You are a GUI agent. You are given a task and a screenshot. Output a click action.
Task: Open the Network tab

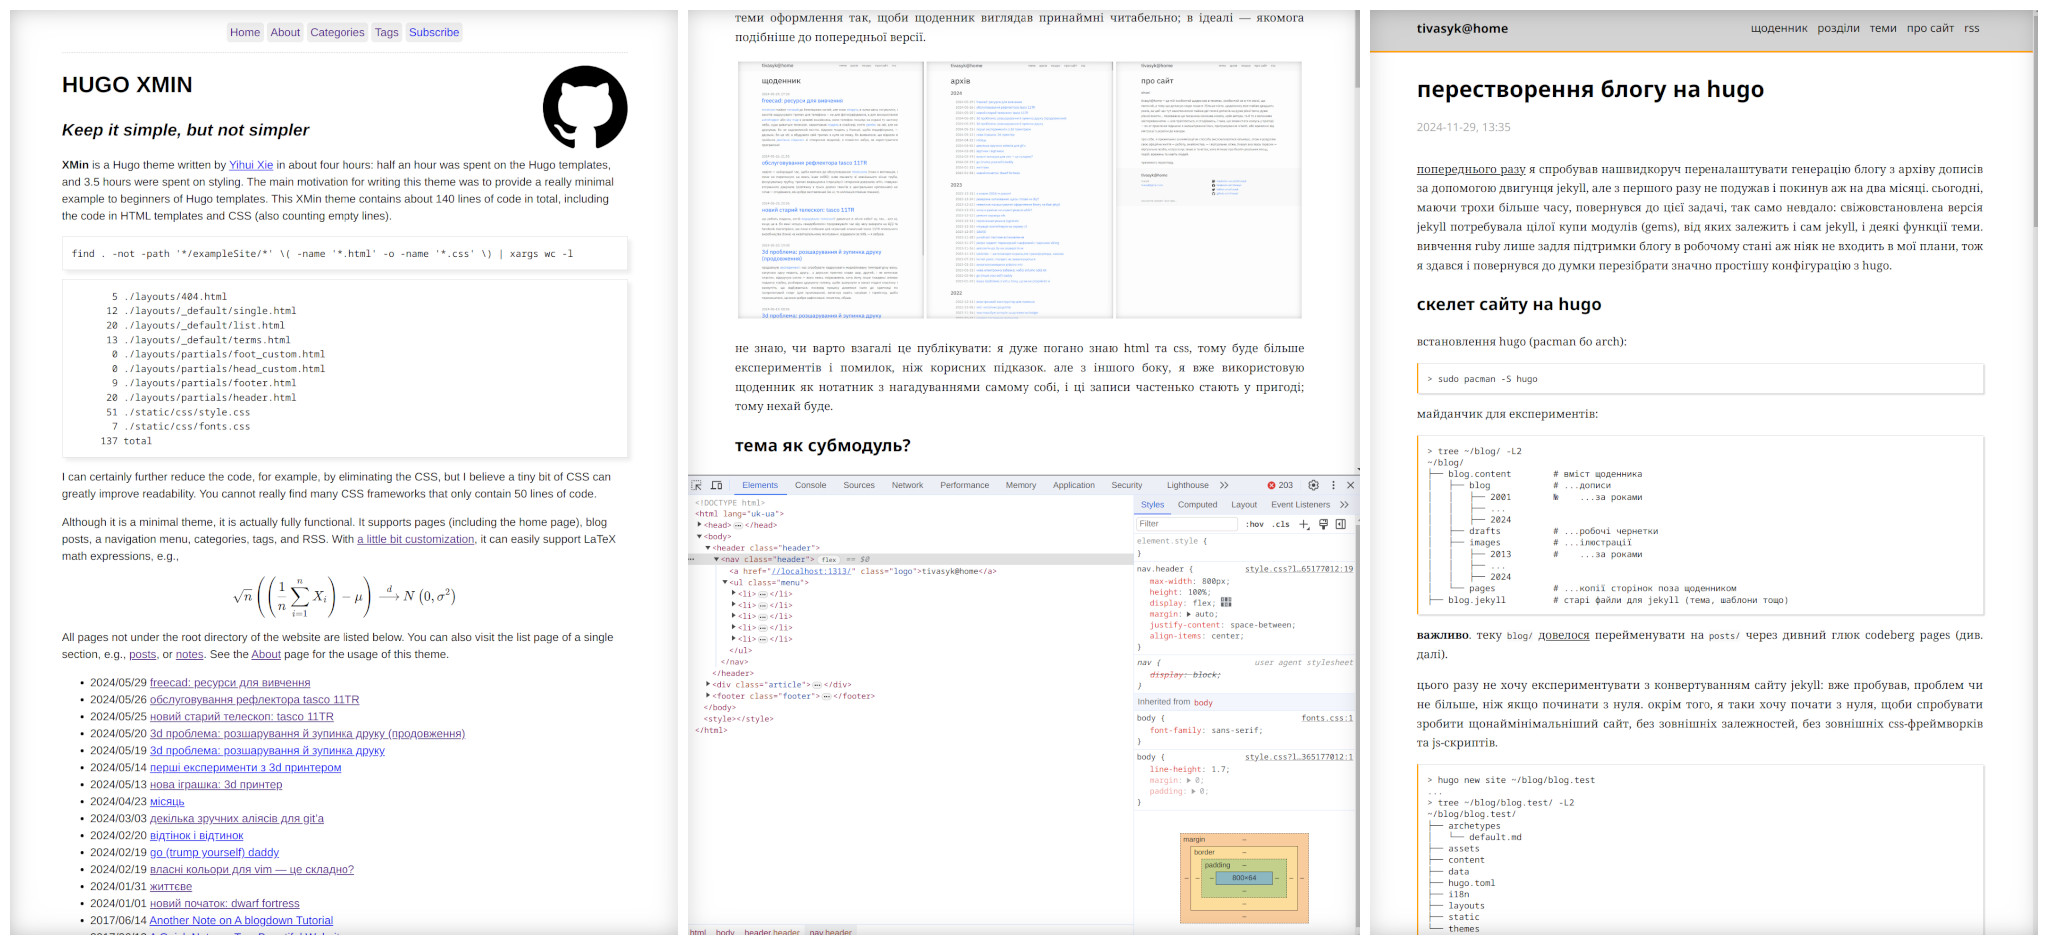[907, 485]
